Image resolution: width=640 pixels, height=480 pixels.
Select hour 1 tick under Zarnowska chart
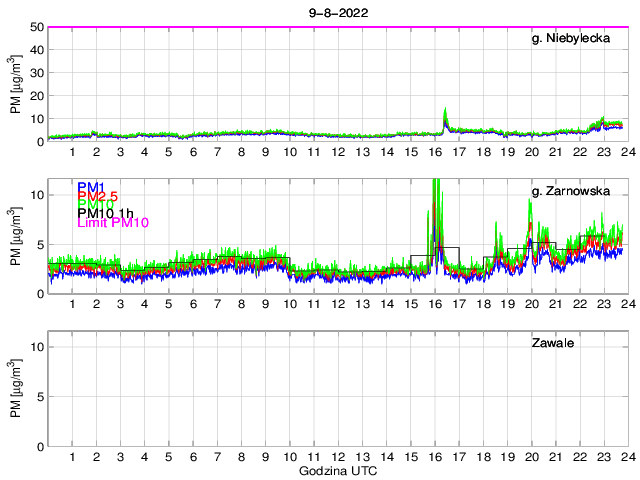pos(72,304)
